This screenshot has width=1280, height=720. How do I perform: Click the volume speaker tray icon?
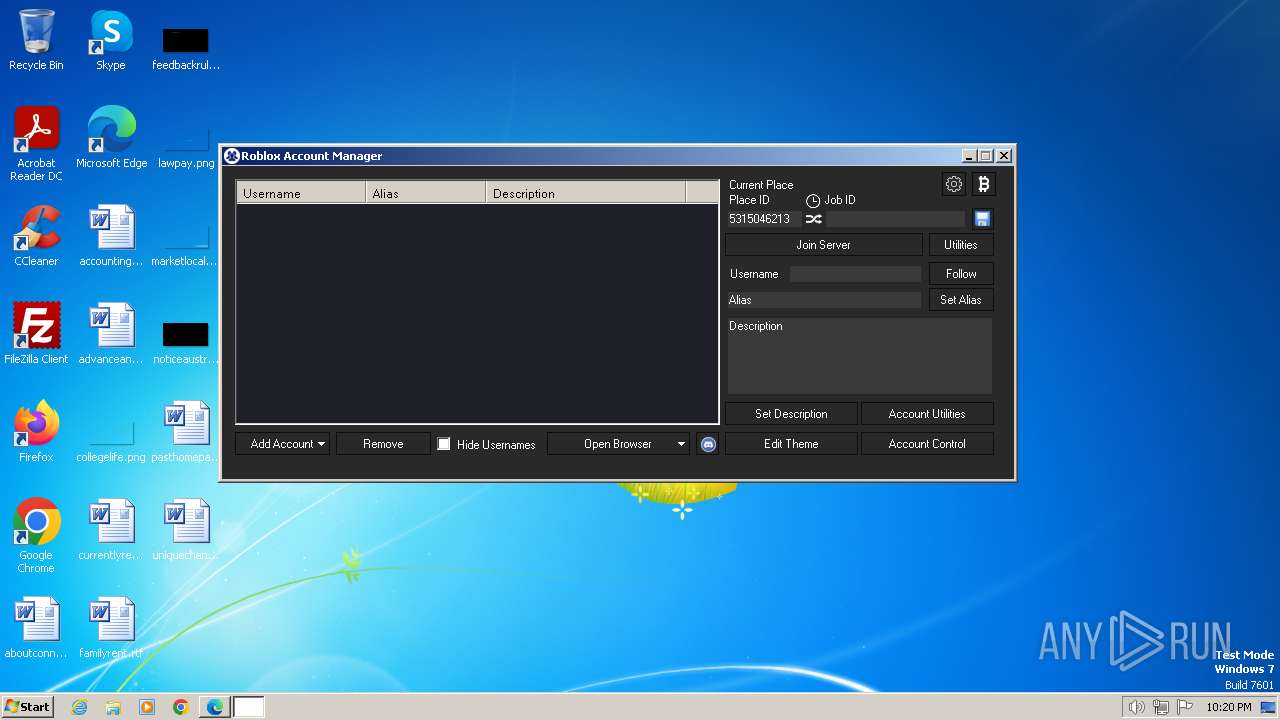pos(1136,707)
